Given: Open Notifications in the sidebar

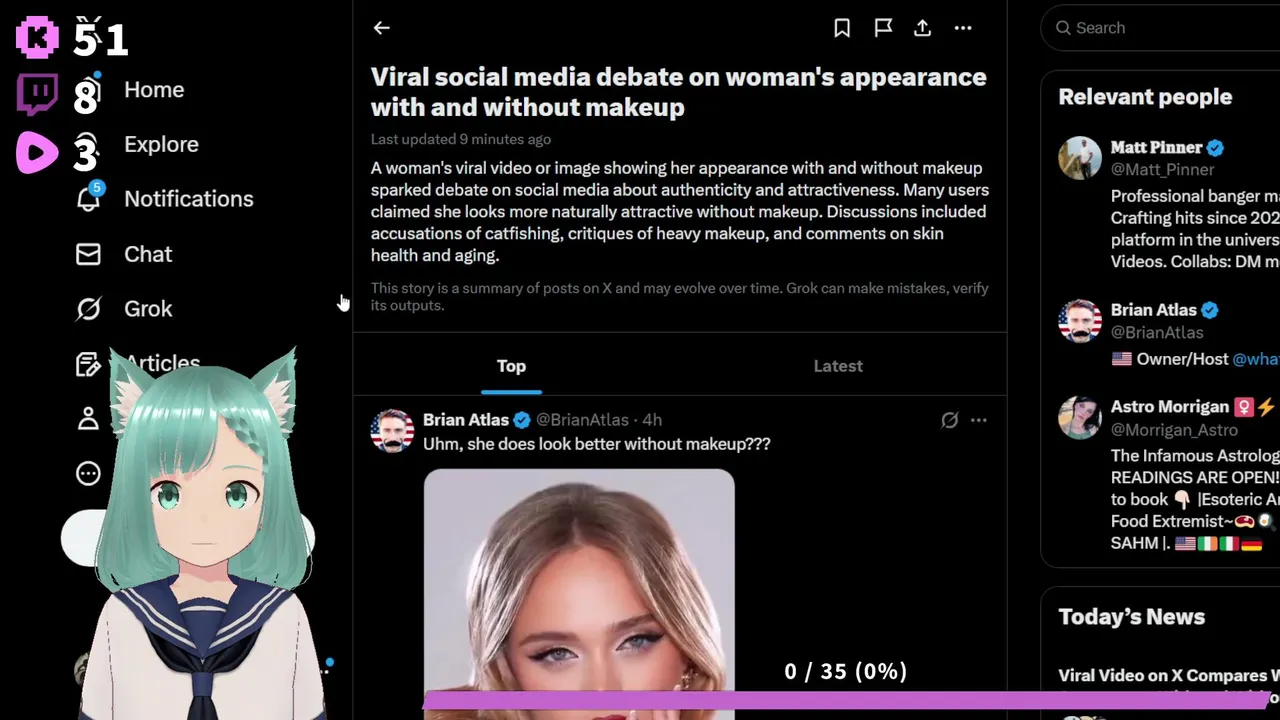Looking at the screenshot, I should tap(189, 199).
